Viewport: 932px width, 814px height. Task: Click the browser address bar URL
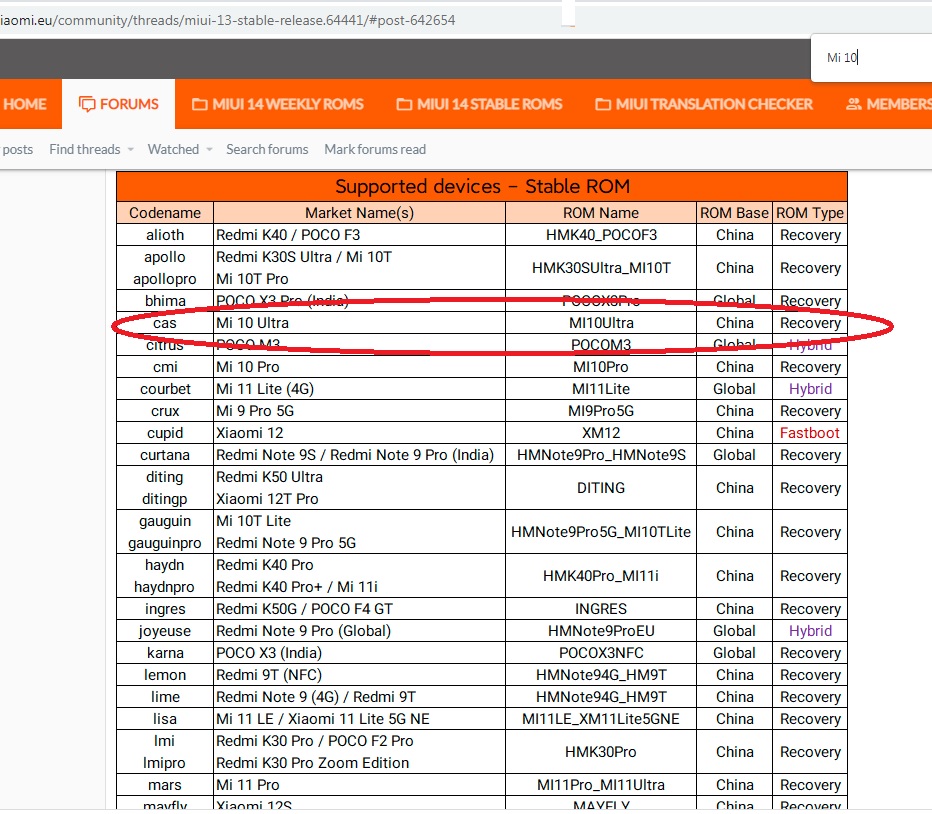click(228, 20)
